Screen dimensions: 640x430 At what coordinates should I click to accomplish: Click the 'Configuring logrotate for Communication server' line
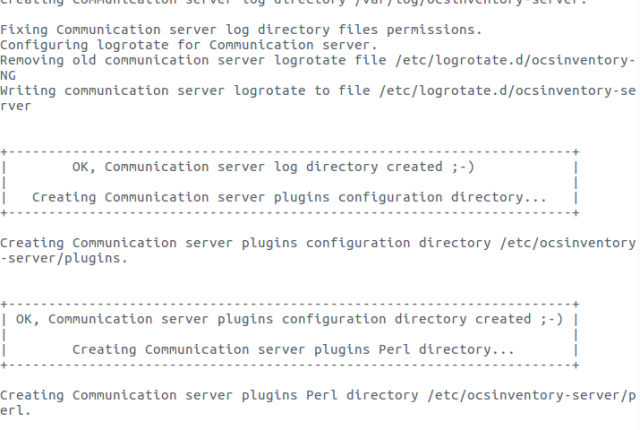189,45
